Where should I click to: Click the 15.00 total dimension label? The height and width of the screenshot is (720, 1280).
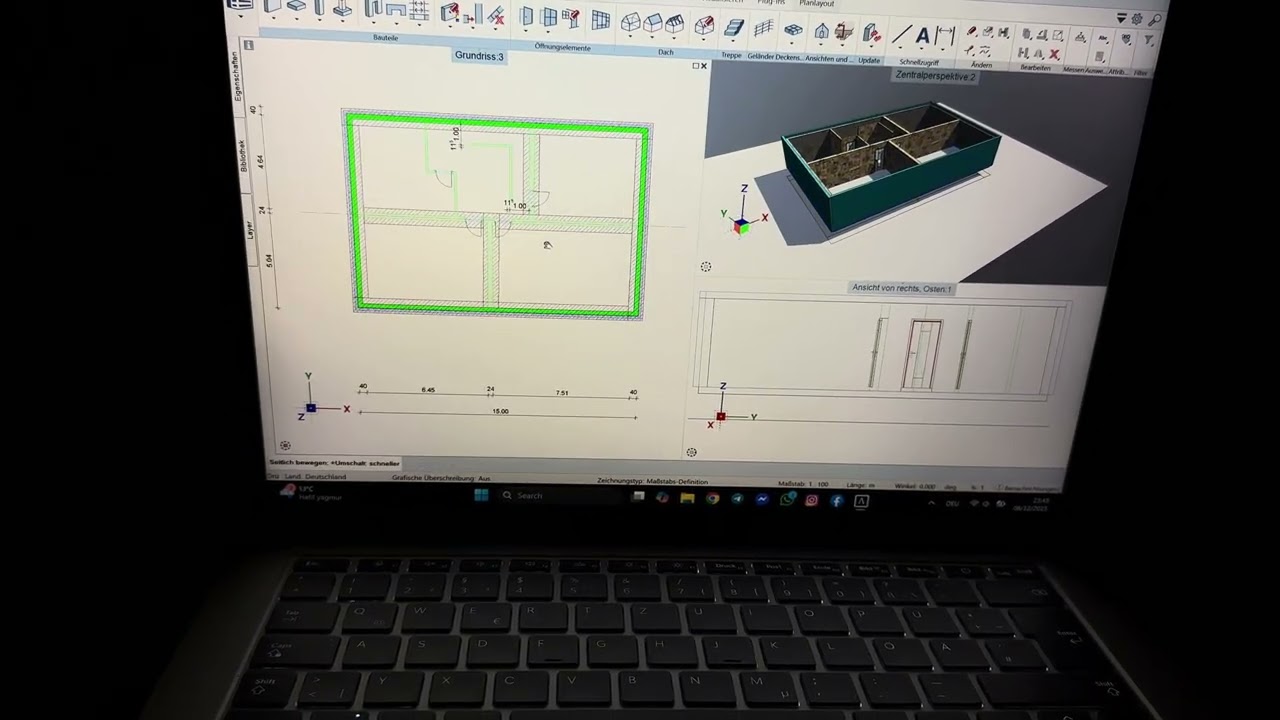point(500,411)
